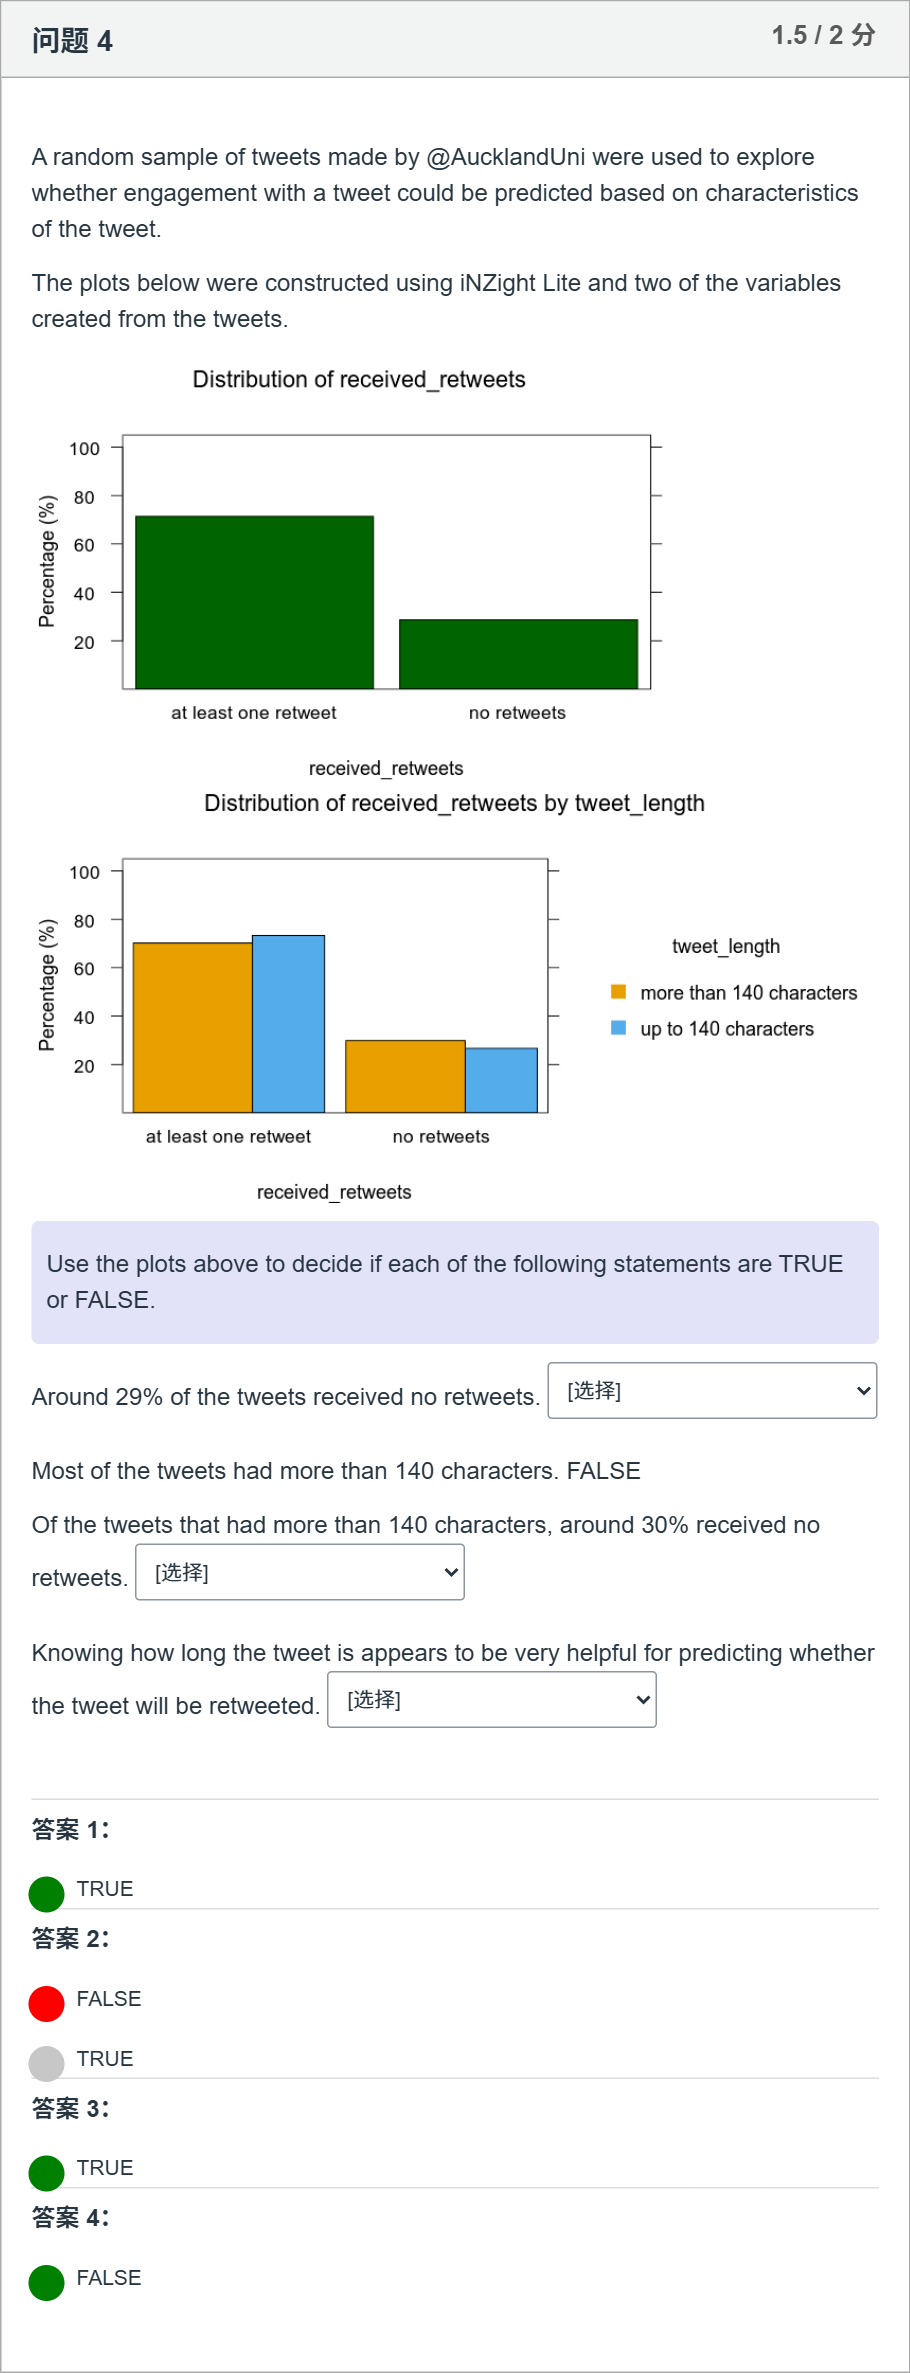Click the 1.5 / 2 分 score label
Viewport: 910px width, 2373px height.
[823, 35]
